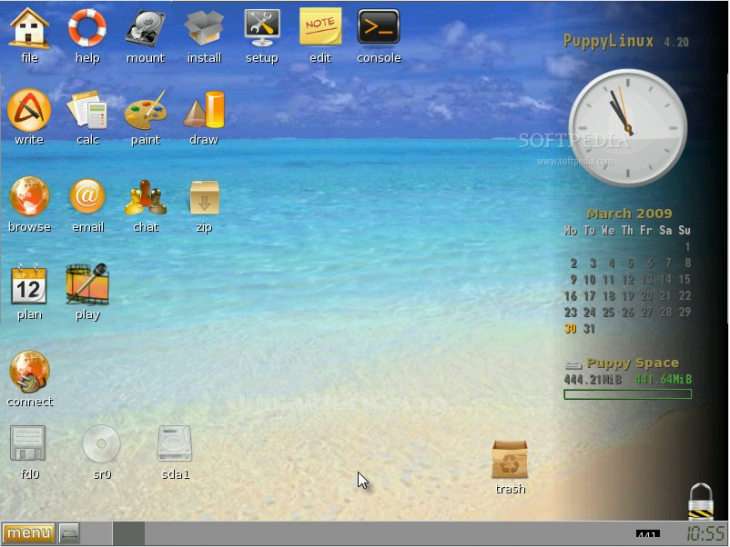The image size is (730, 547).
Task: Open the email client icon
Action: (x=87, y=197)
